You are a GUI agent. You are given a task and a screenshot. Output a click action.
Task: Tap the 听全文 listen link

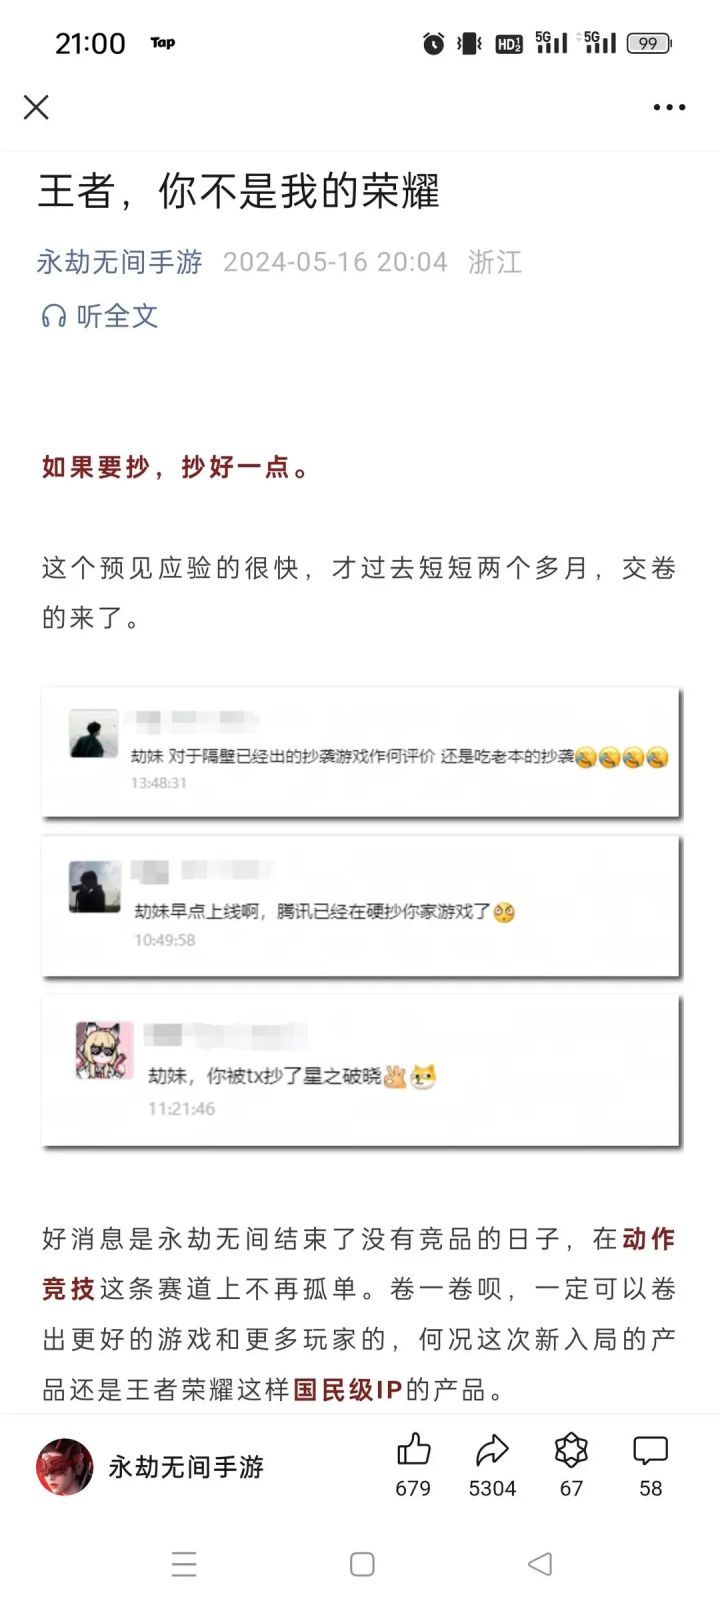click(x=117, y=317)
